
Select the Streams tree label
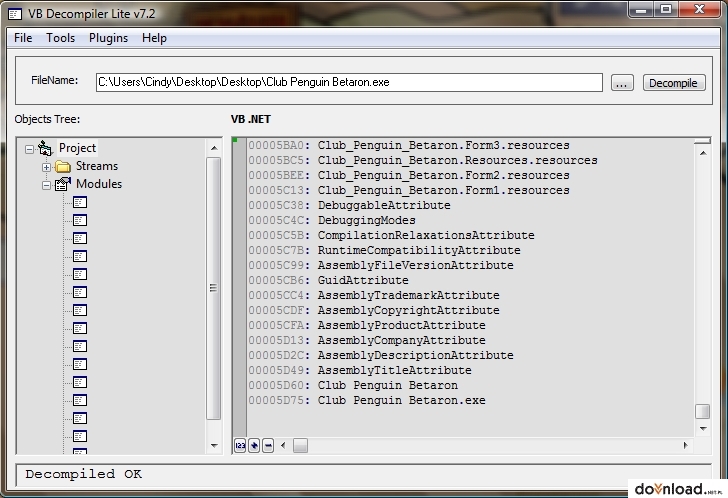click(x=97, y=166)
